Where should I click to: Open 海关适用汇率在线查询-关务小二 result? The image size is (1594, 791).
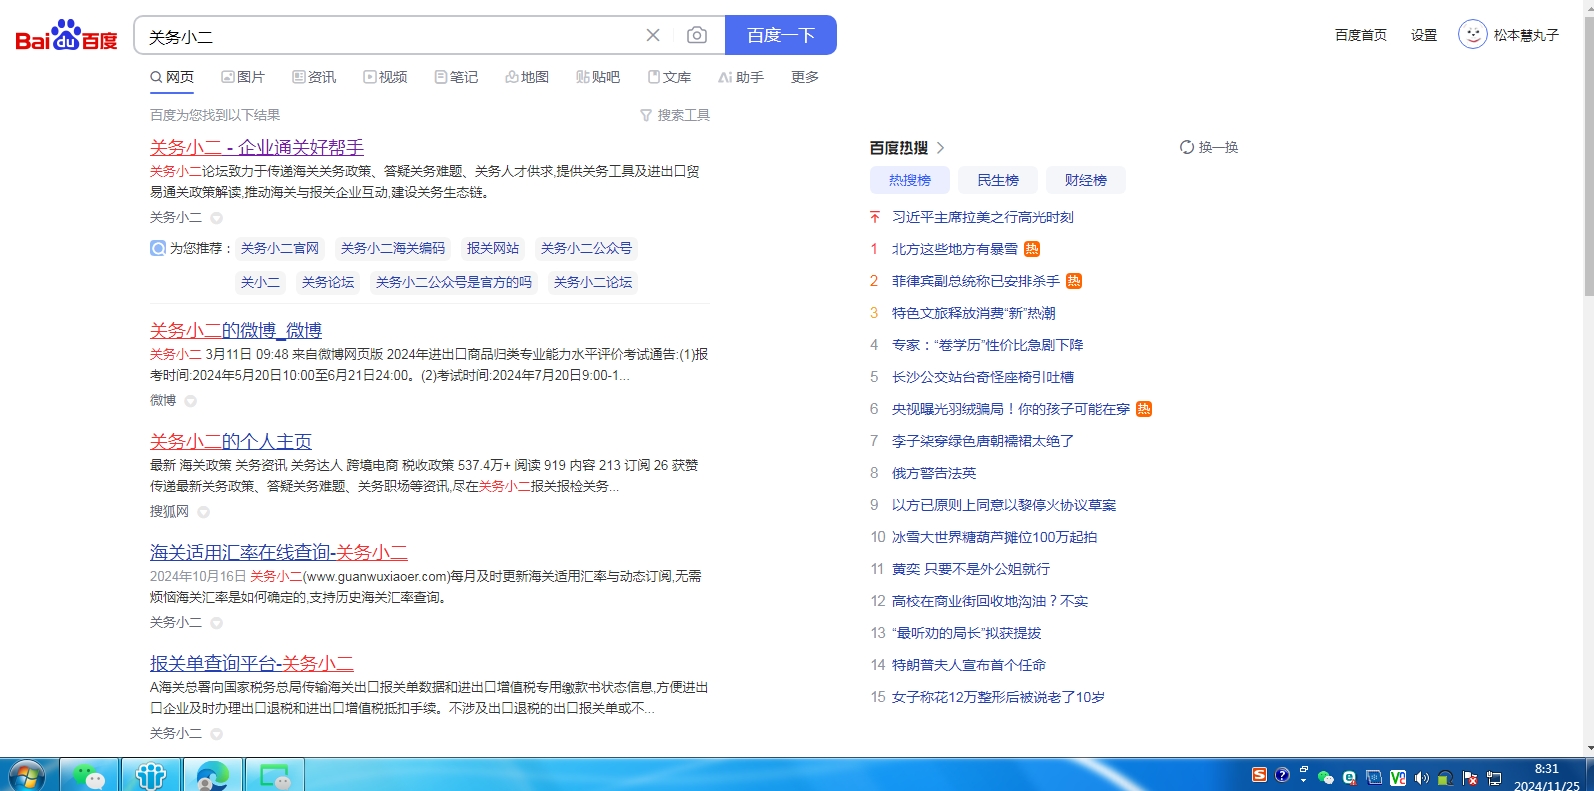(x=279, y=552)
